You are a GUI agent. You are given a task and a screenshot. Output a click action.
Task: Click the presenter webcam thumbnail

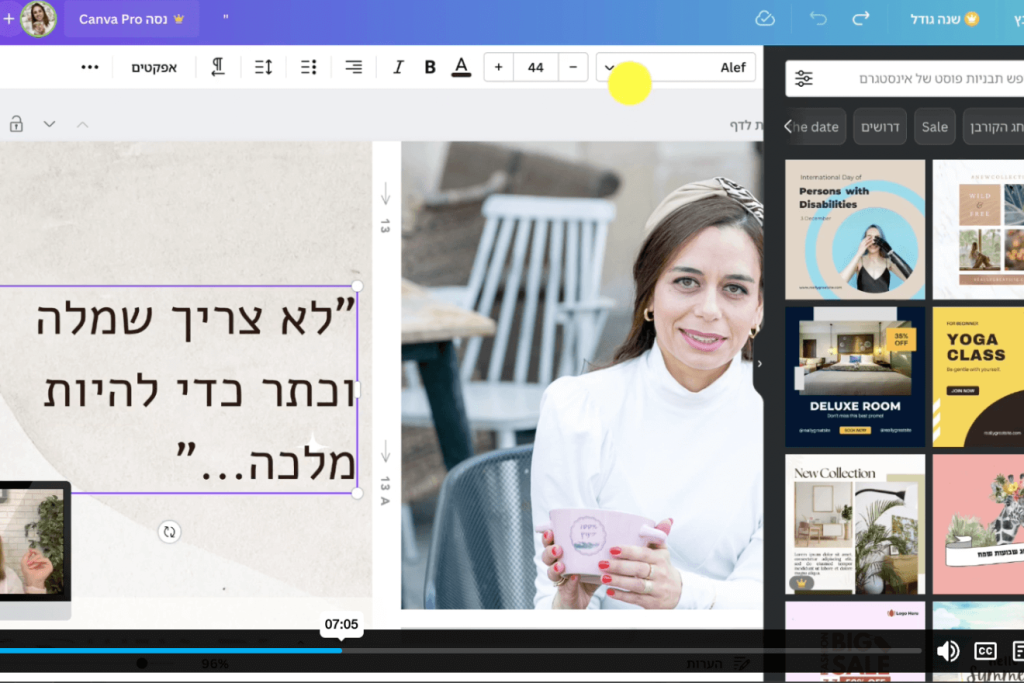[34, 541]
